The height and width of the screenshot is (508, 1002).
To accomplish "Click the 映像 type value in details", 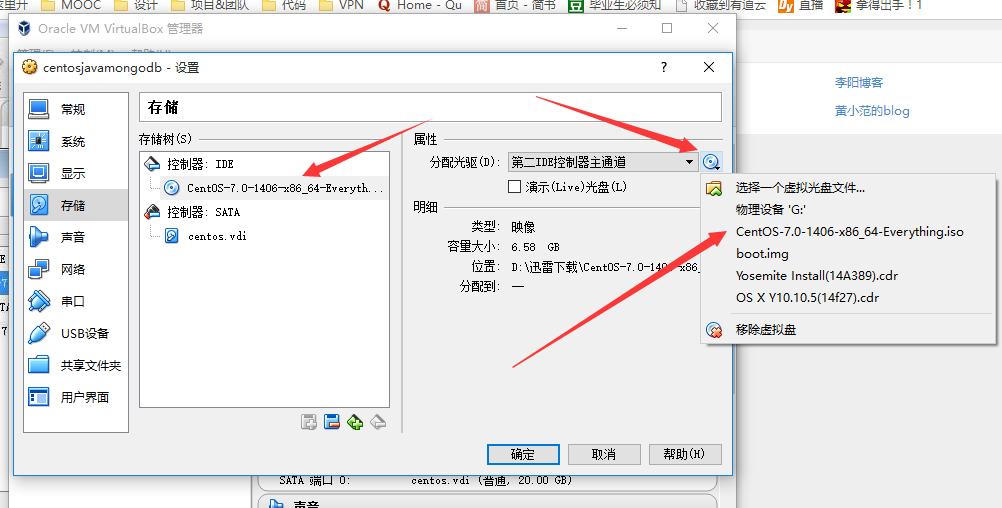I will pyautogui.click(x=523, y=227).
